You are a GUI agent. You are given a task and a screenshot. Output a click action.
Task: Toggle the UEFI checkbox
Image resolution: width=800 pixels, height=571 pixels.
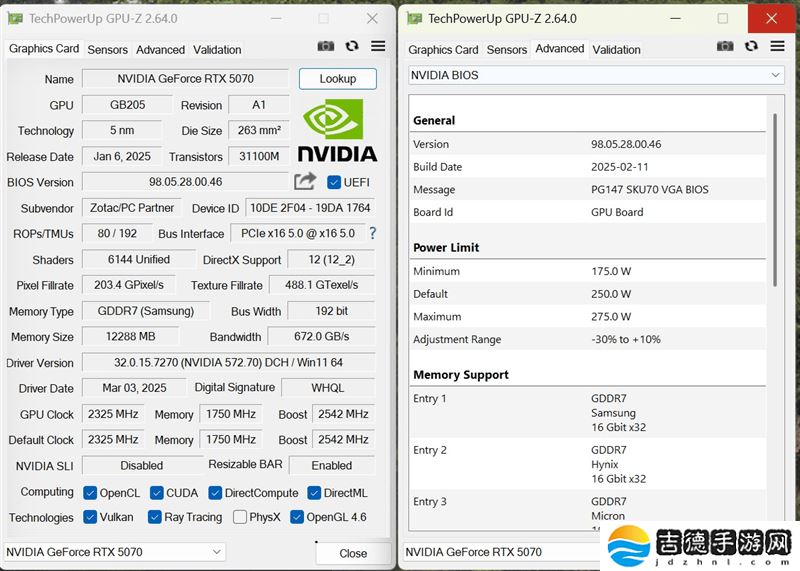coord(334,182)
